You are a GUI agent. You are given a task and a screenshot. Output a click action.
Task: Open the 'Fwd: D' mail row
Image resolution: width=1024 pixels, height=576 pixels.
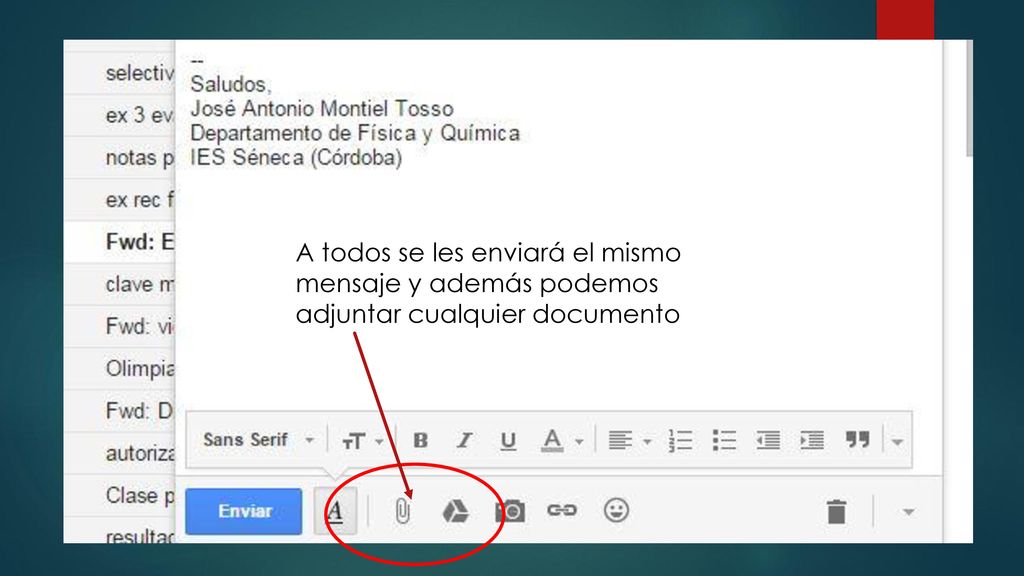pyautogui.click(x=120, y=411)
